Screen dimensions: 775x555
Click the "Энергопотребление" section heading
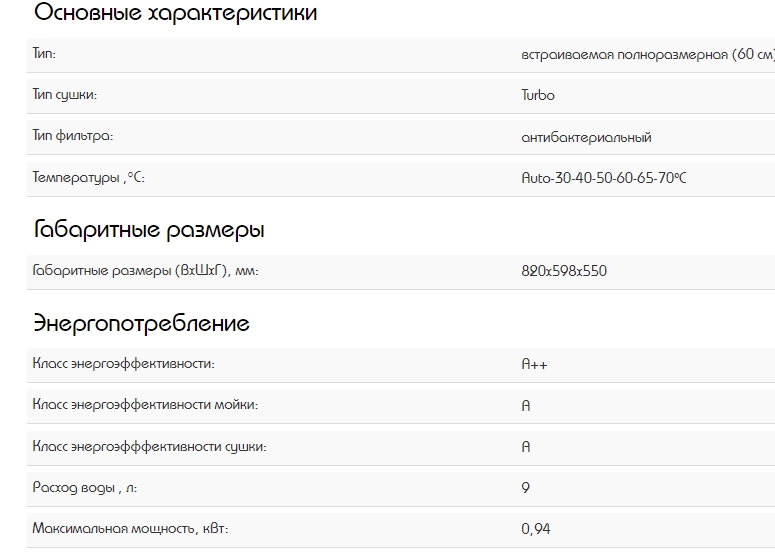[141, 324]
